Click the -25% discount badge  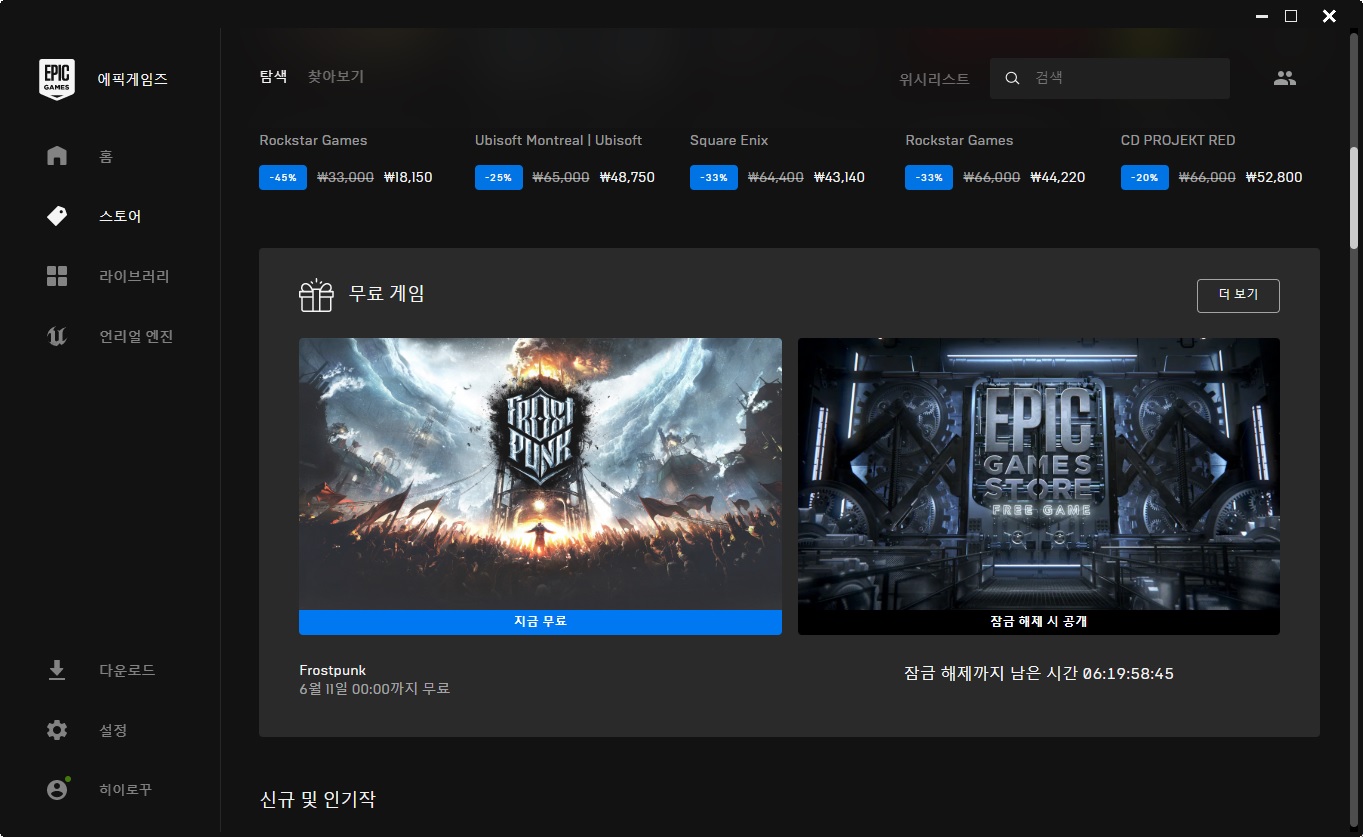click(499, 177)
